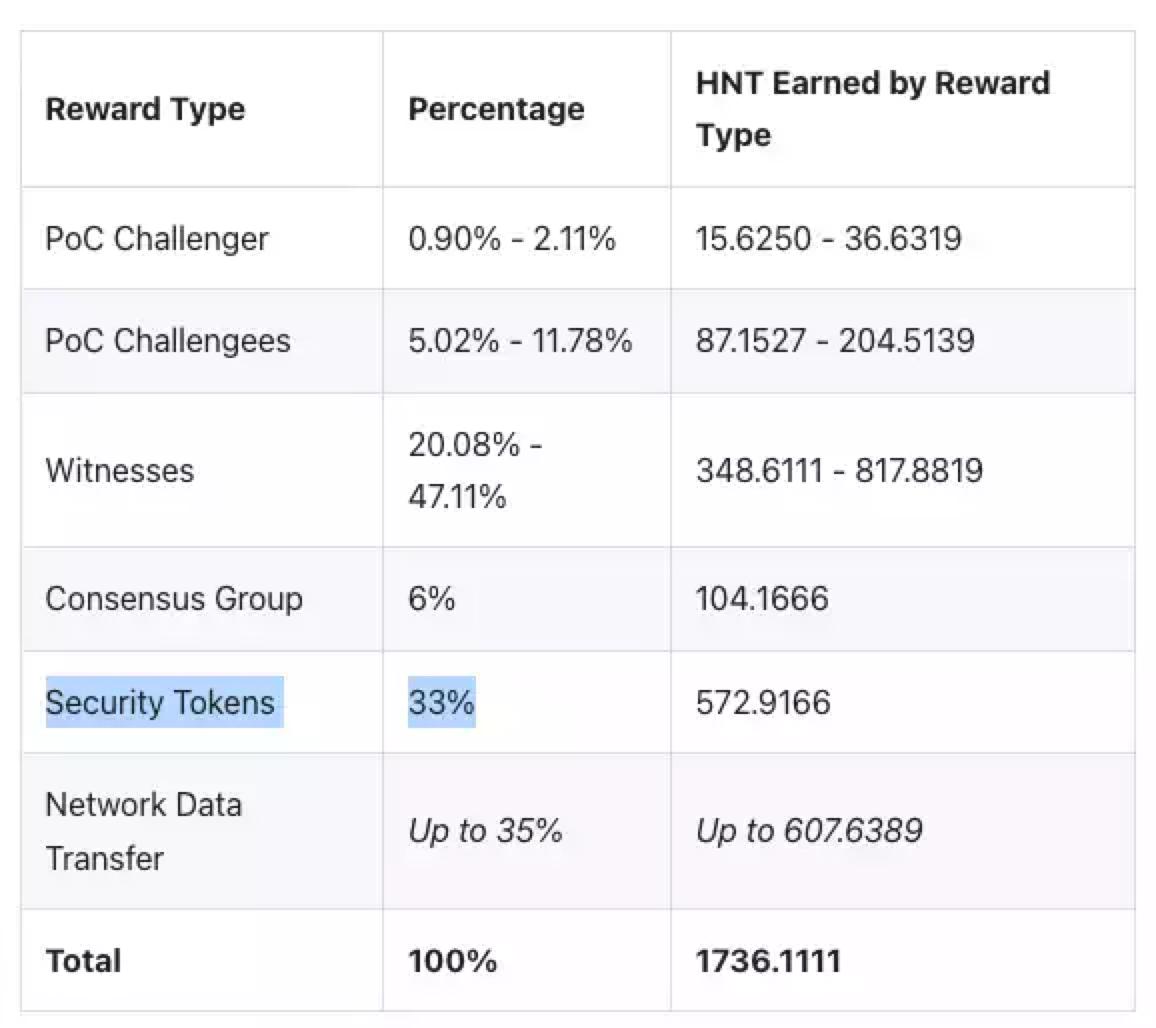Screen dimensions: 1156x1028
Task: Select the Witnesses row label
Action: [119, 470]
